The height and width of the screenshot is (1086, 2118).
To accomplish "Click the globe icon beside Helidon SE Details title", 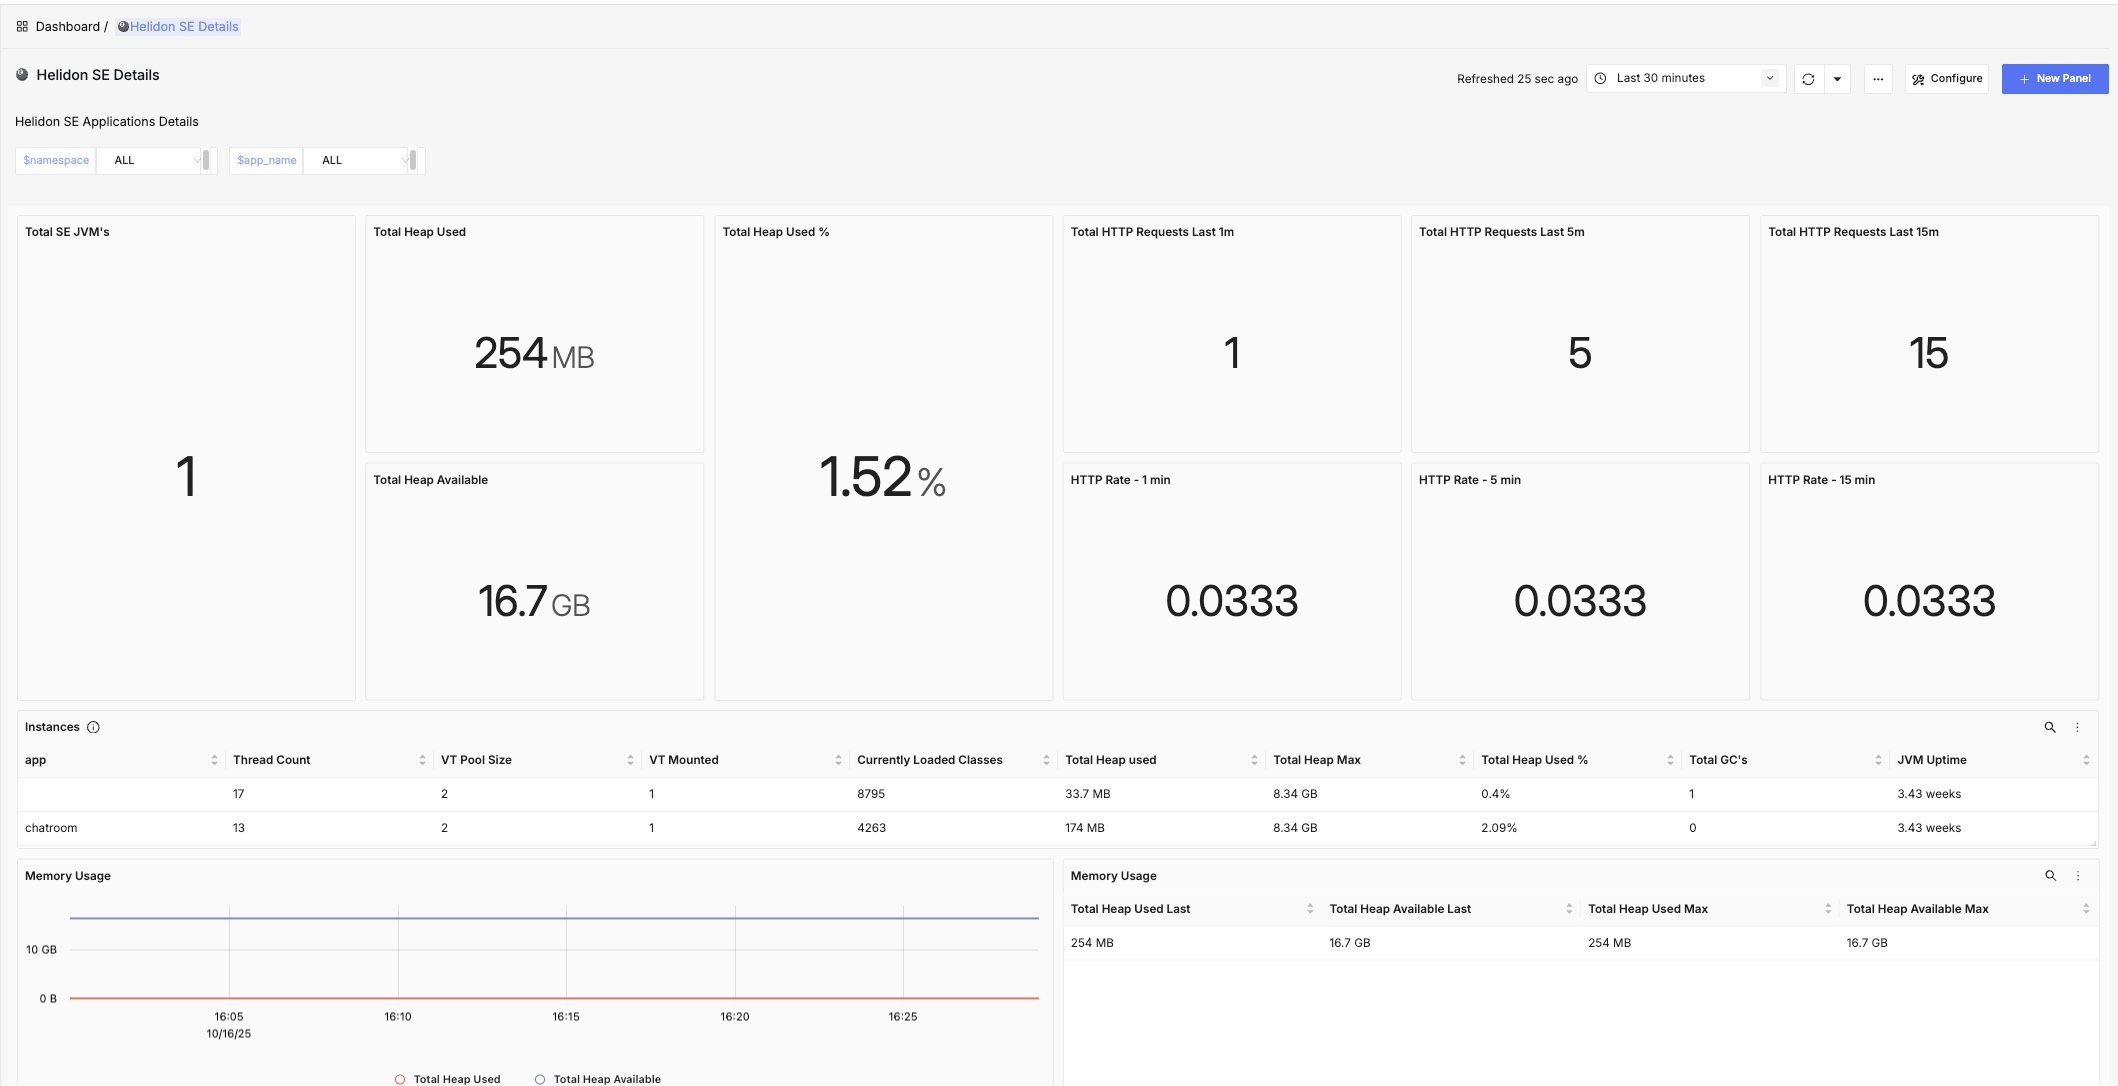I will click(22, 75).
